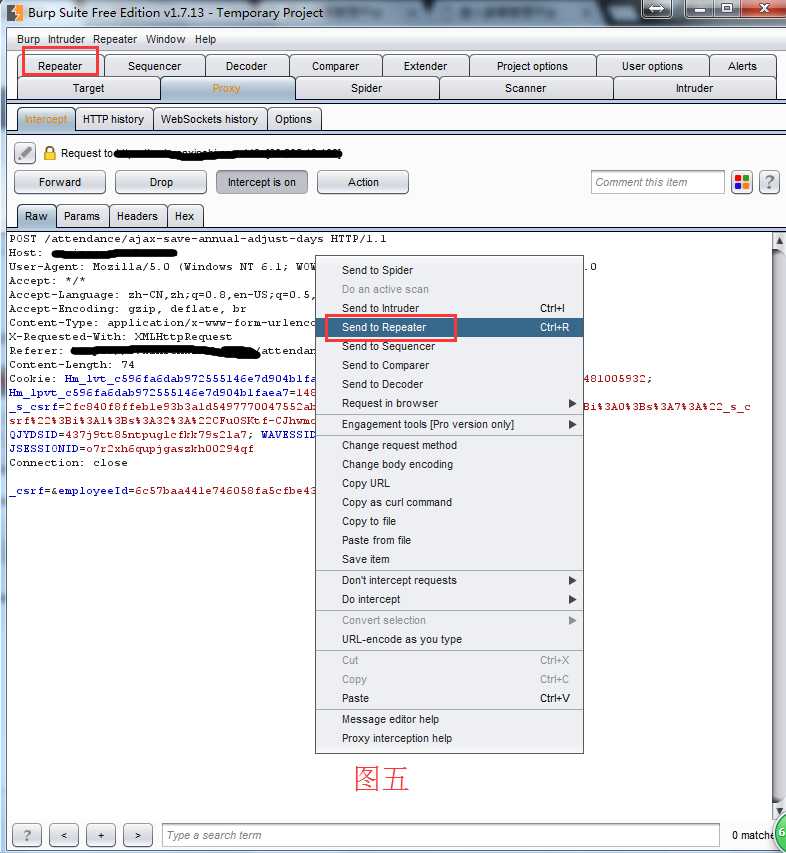Switch to the Spider tab
The width and height of the screenshot is (786, 853).
[367, 88]
